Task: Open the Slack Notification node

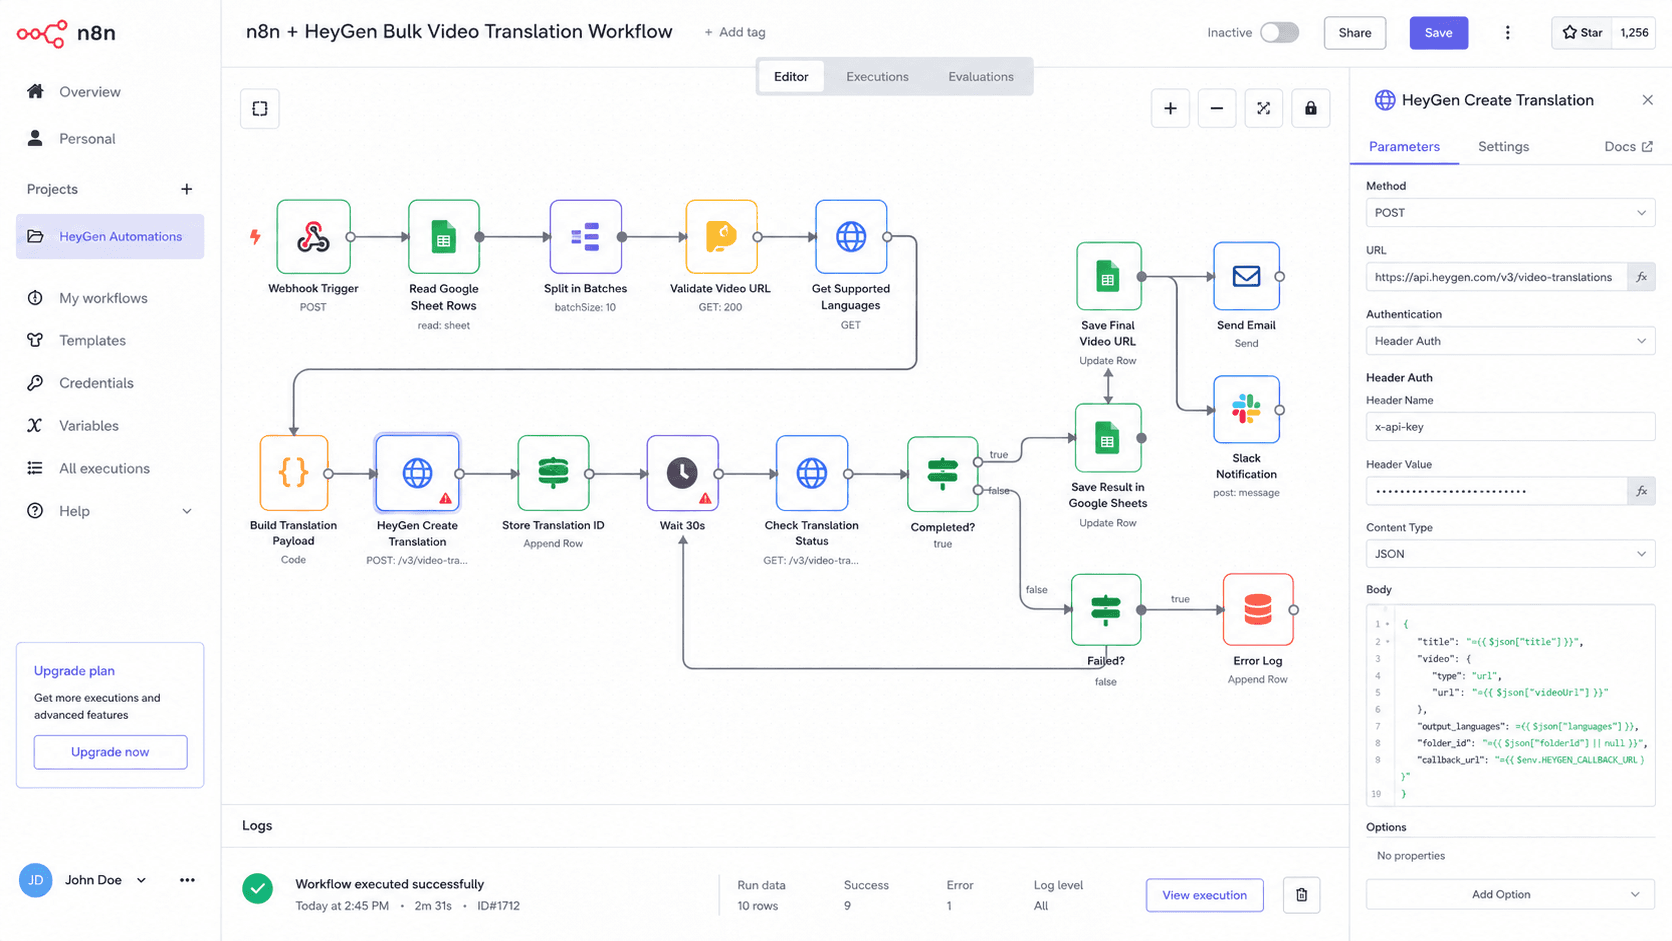Action: (1246, 409)
